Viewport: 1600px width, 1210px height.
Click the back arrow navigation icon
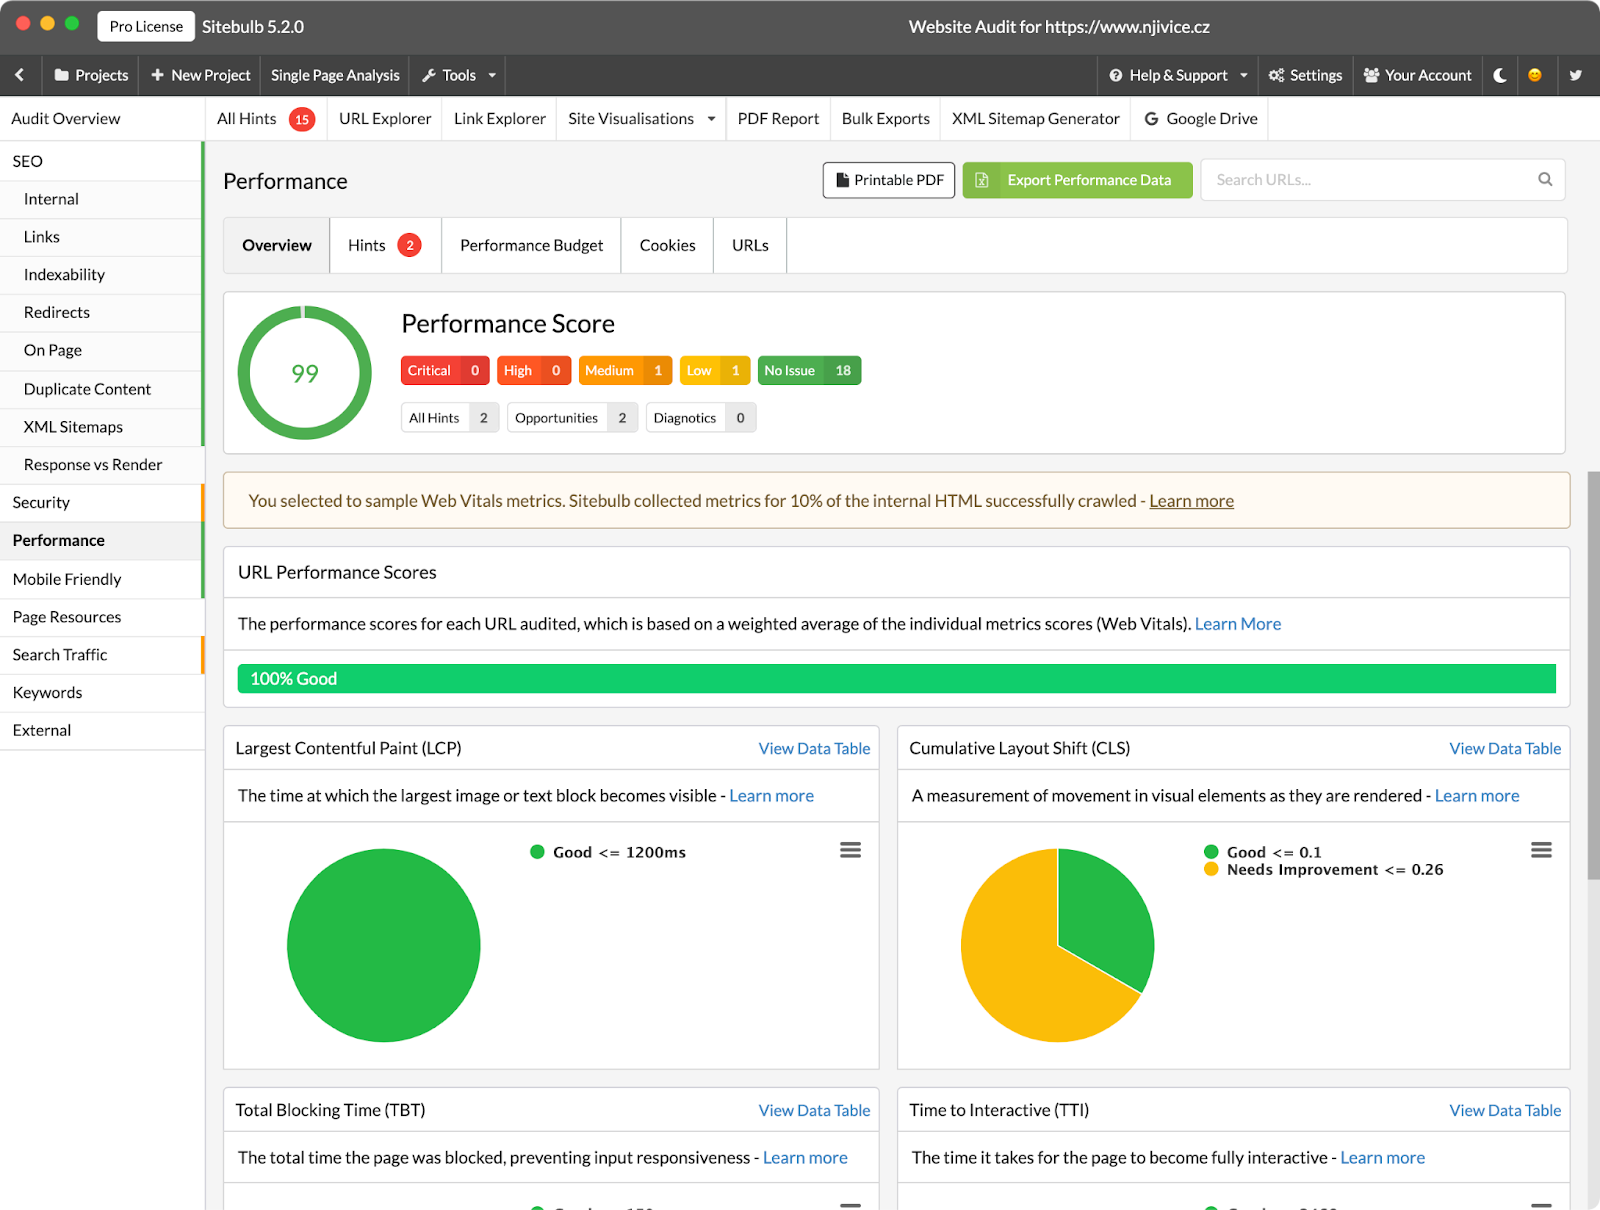pos(20,75)
